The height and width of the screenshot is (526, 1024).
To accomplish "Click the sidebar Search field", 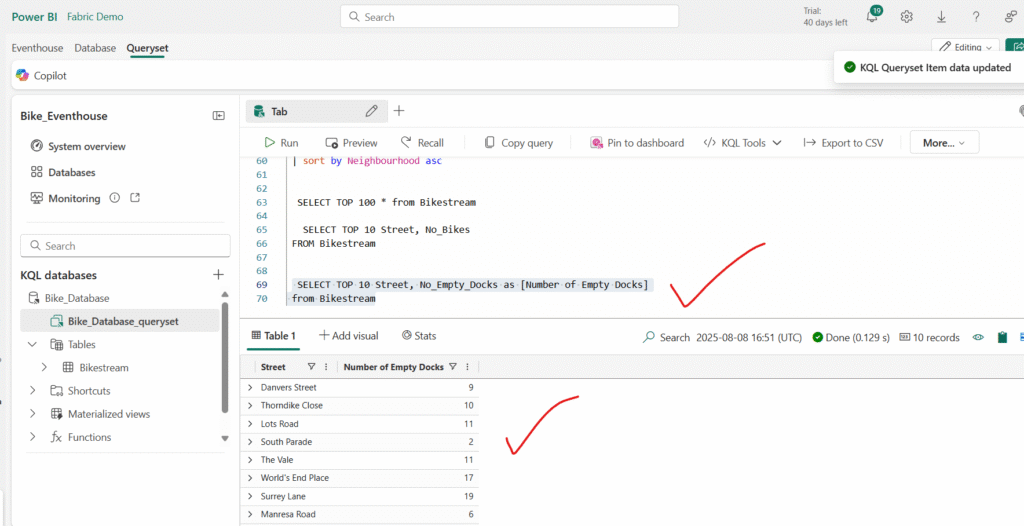I will coord(125,246).
